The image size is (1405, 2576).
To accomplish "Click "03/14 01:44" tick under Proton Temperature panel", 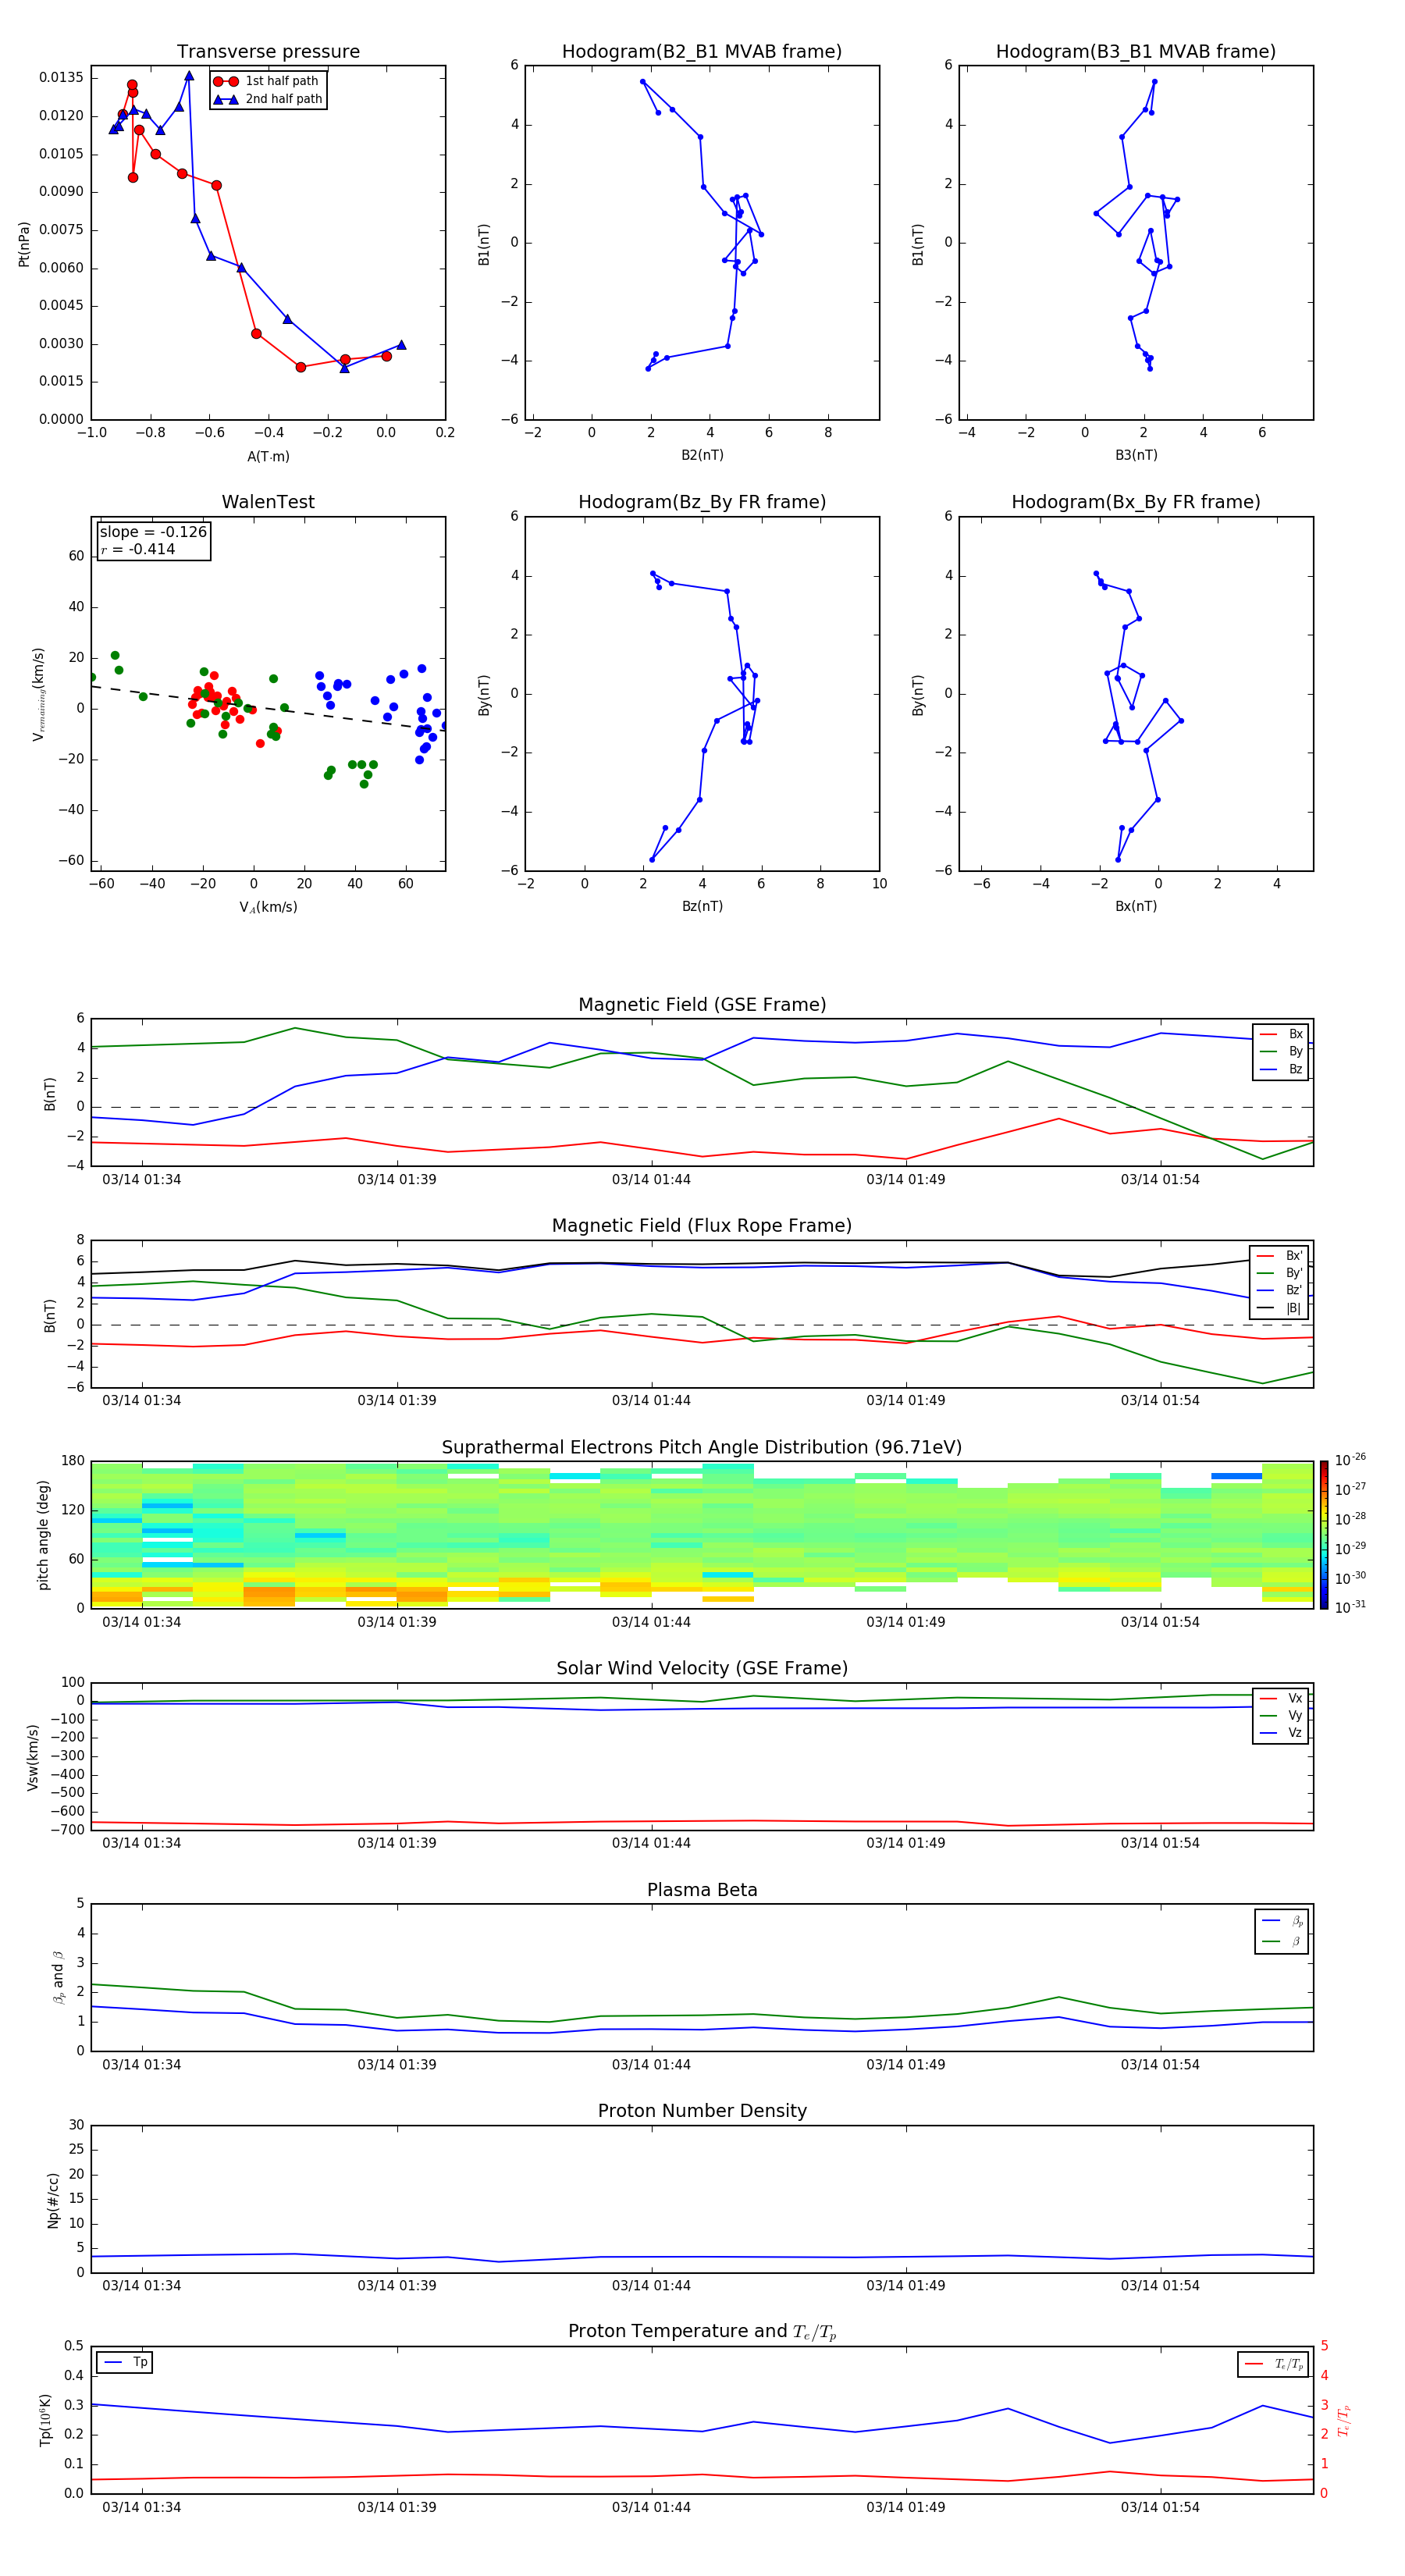I will tap(651, 2507).
